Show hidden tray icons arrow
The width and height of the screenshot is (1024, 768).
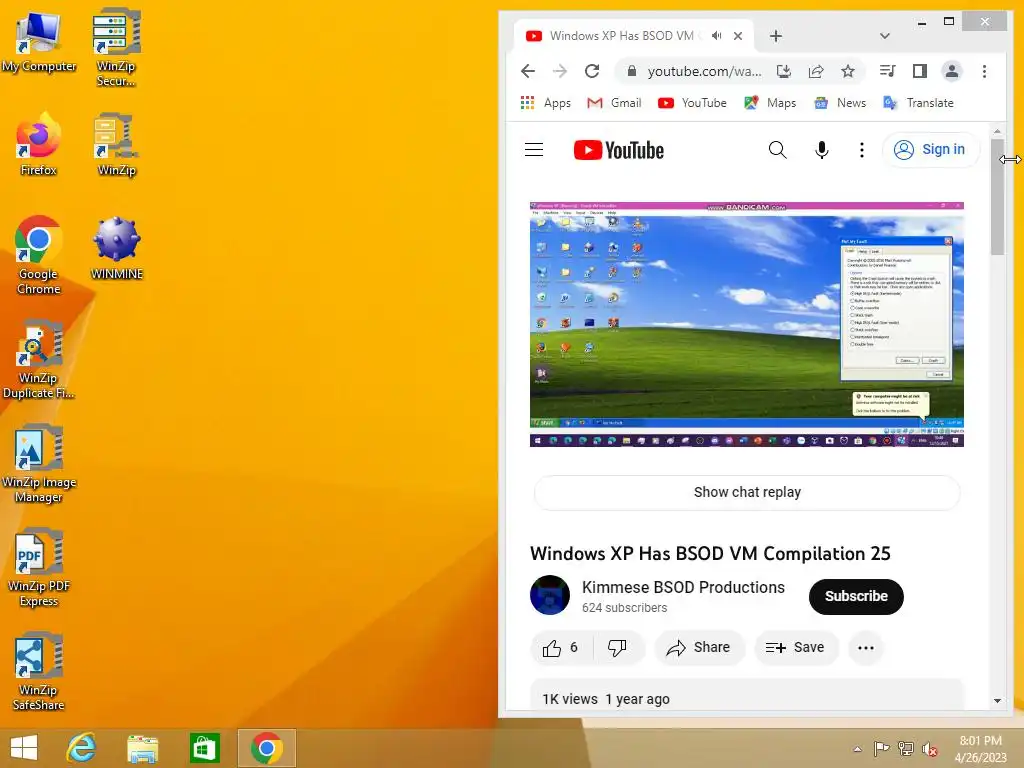(x=857, y=749)
